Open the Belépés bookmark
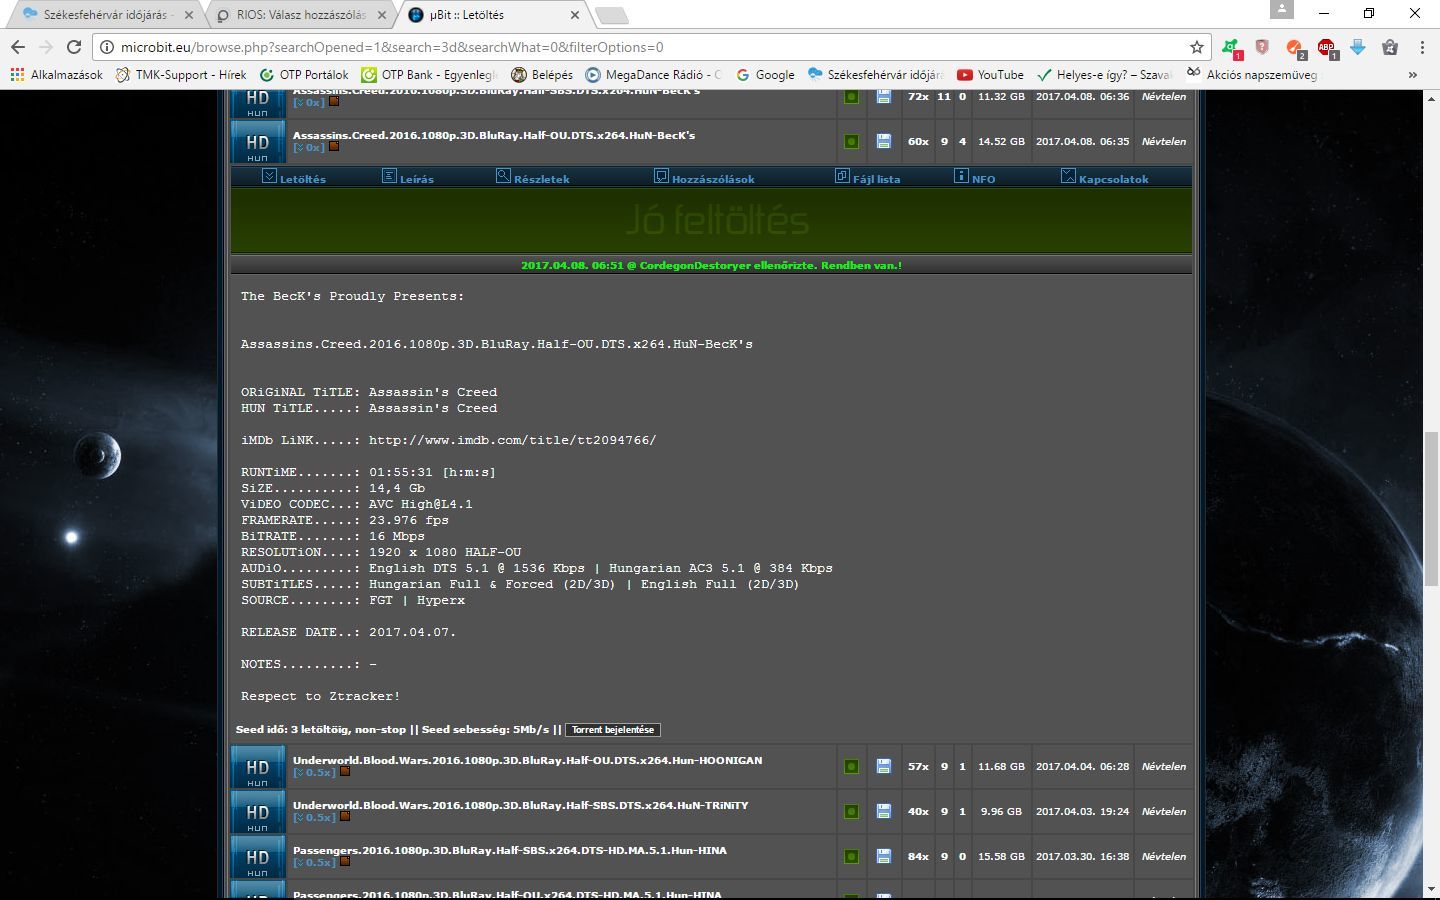 pos(542,74)
